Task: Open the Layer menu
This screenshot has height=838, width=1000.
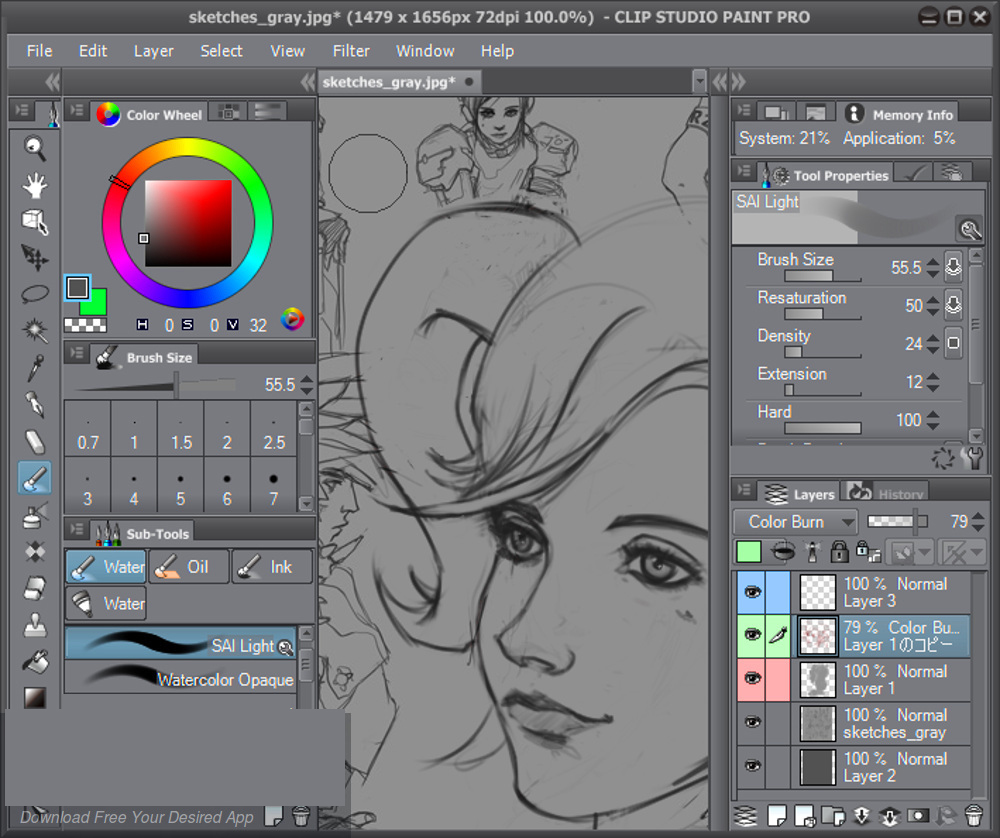Action: [x=153, y=51]
